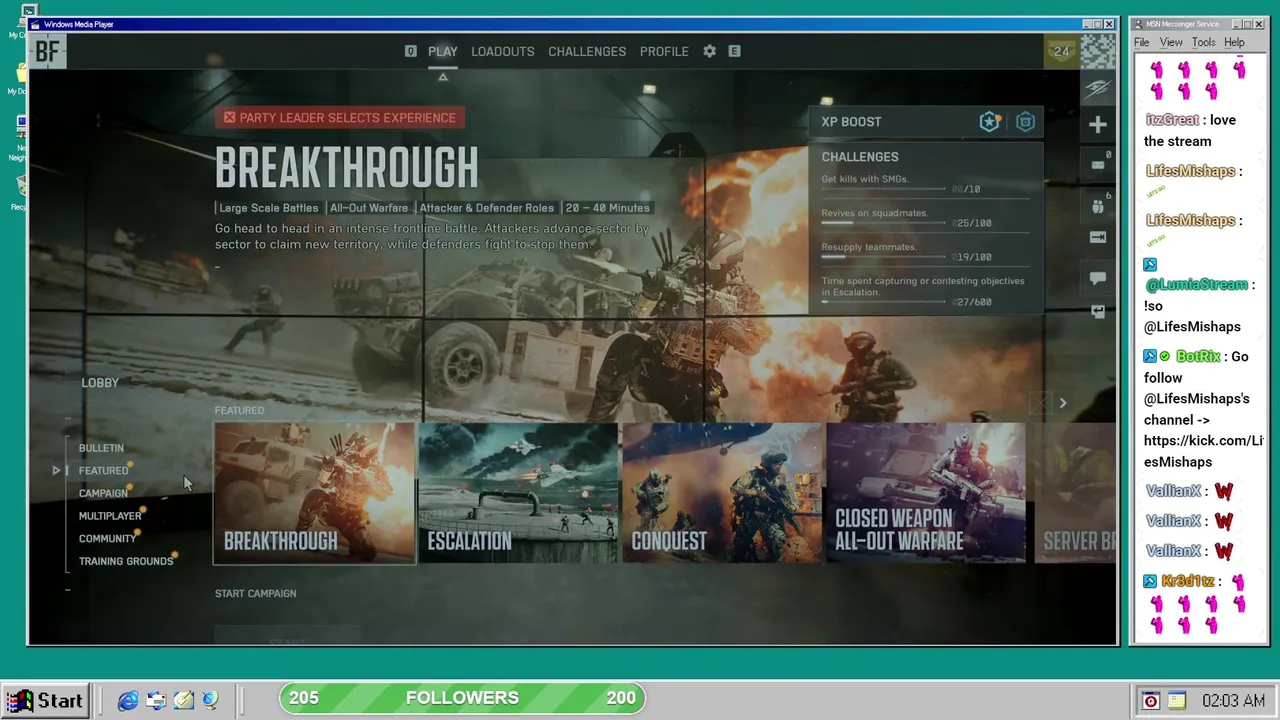The width and height of the screenshot is (1280, 720).
Task: Click the Get kills with SMGs progress bar
Action: pos(884,189)
